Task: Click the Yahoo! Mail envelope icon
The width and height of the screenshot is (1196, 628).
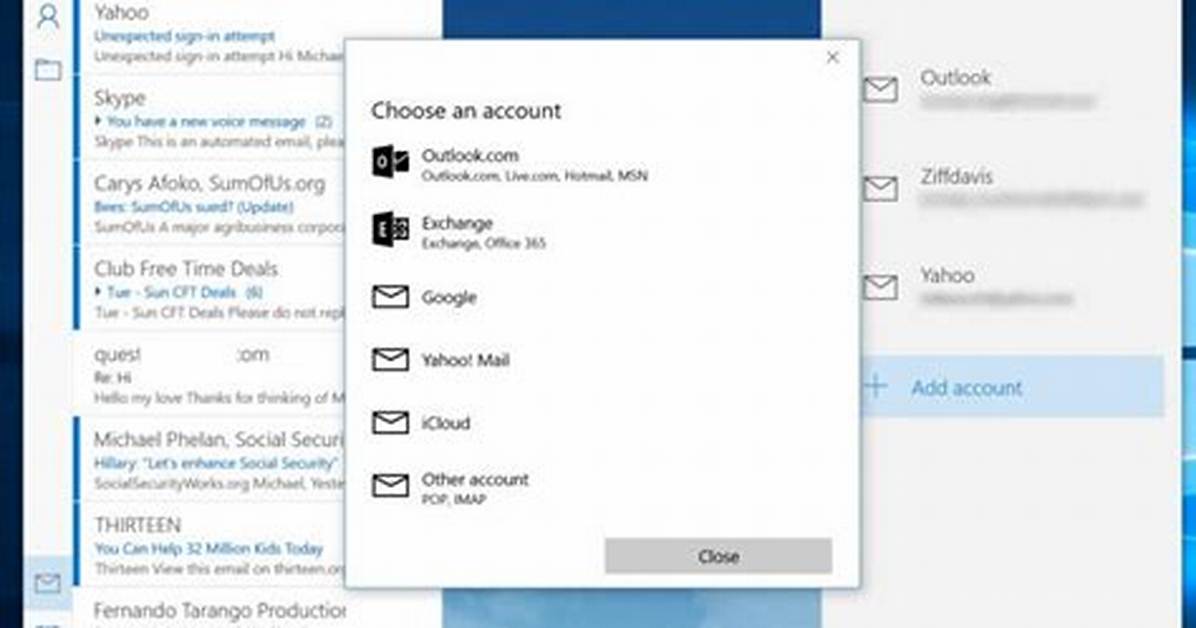Action: [x=391, y=359]
